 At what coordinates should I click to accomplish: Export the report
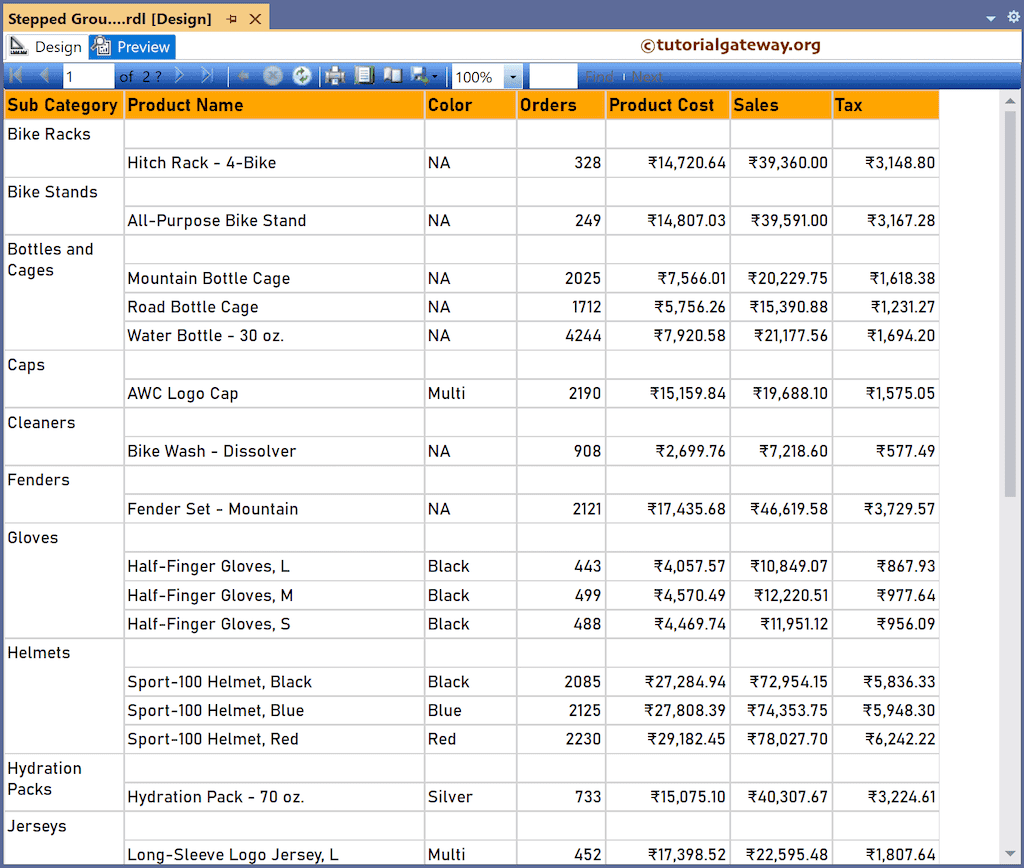click(418, 76)
